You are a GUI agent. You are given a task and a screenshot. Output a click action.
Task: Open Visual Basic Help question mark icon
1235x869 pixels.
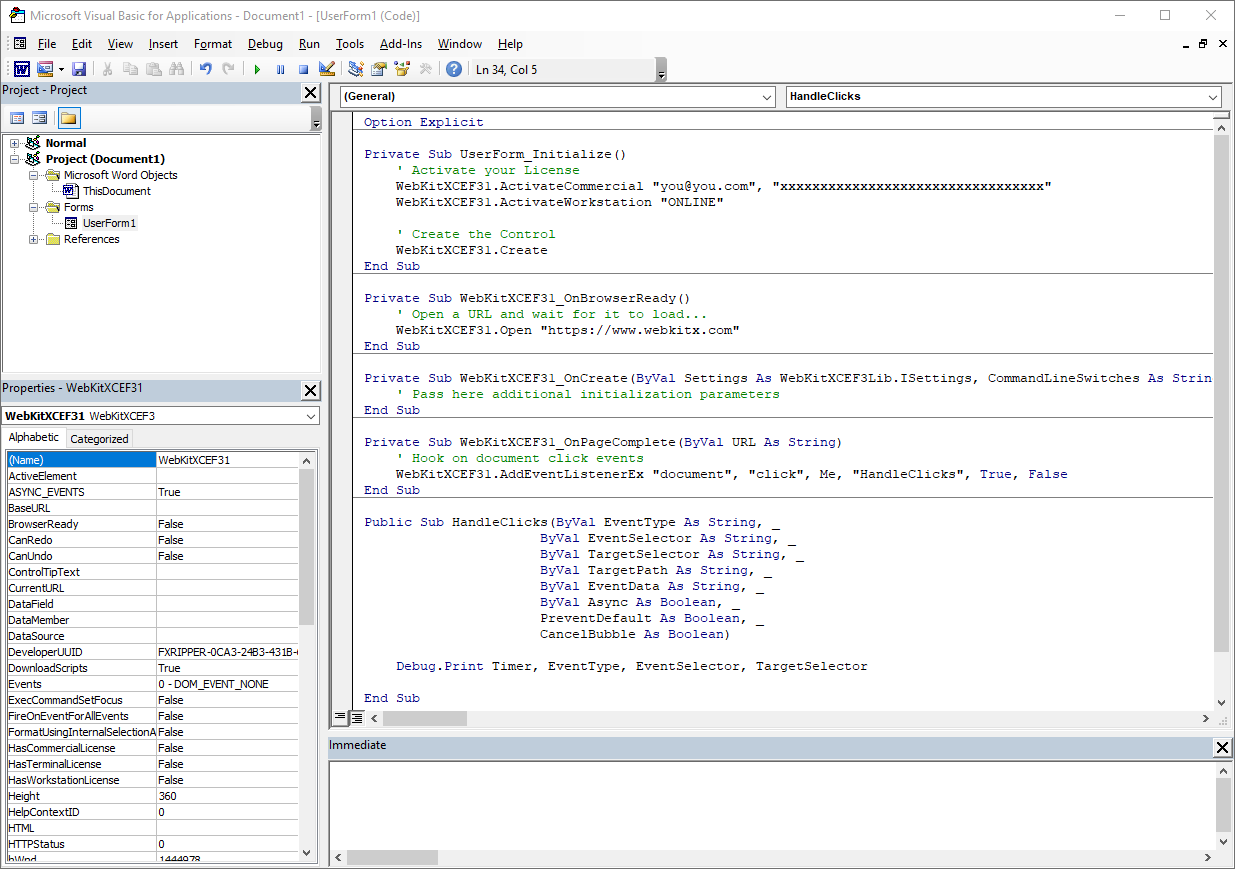[454, 69]
